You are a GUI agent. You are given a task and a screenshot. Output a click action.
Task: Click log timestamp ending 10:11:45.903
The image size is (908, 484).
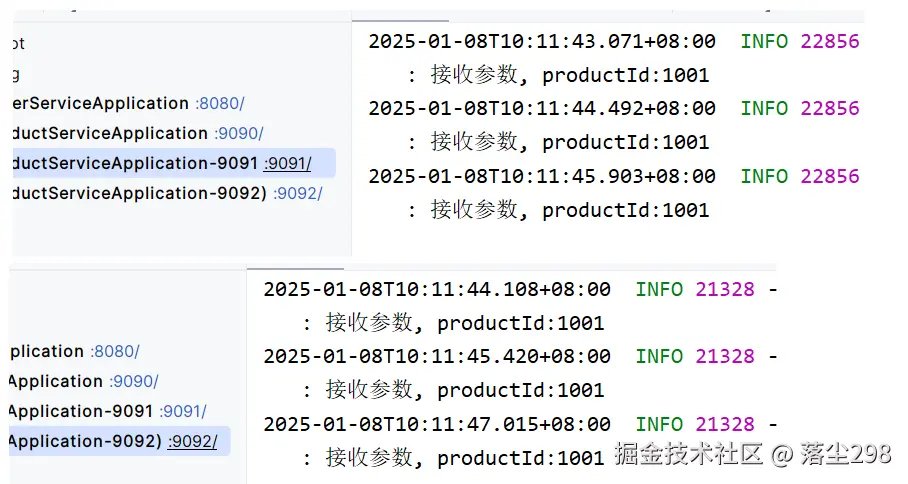pyautogui.click(x=541, y=176)
